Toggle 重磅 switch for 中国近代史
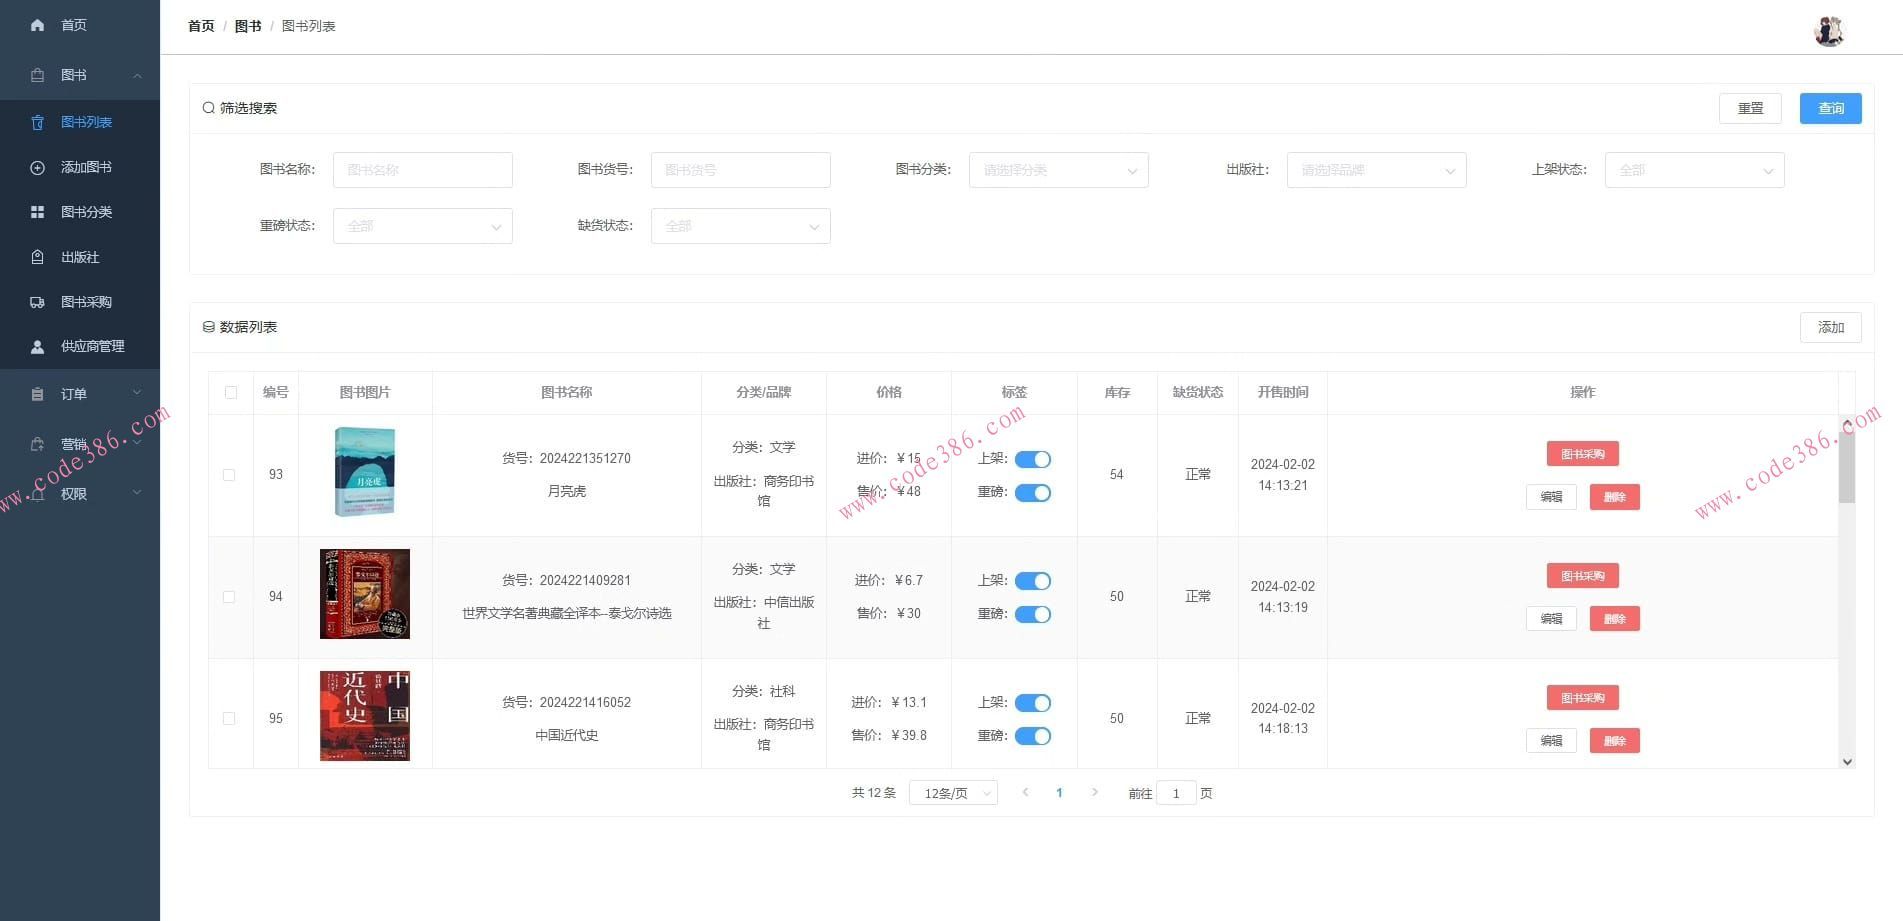Image resolution: width=1903 pixels, height=921 pixels. (x=1032, y=736)
